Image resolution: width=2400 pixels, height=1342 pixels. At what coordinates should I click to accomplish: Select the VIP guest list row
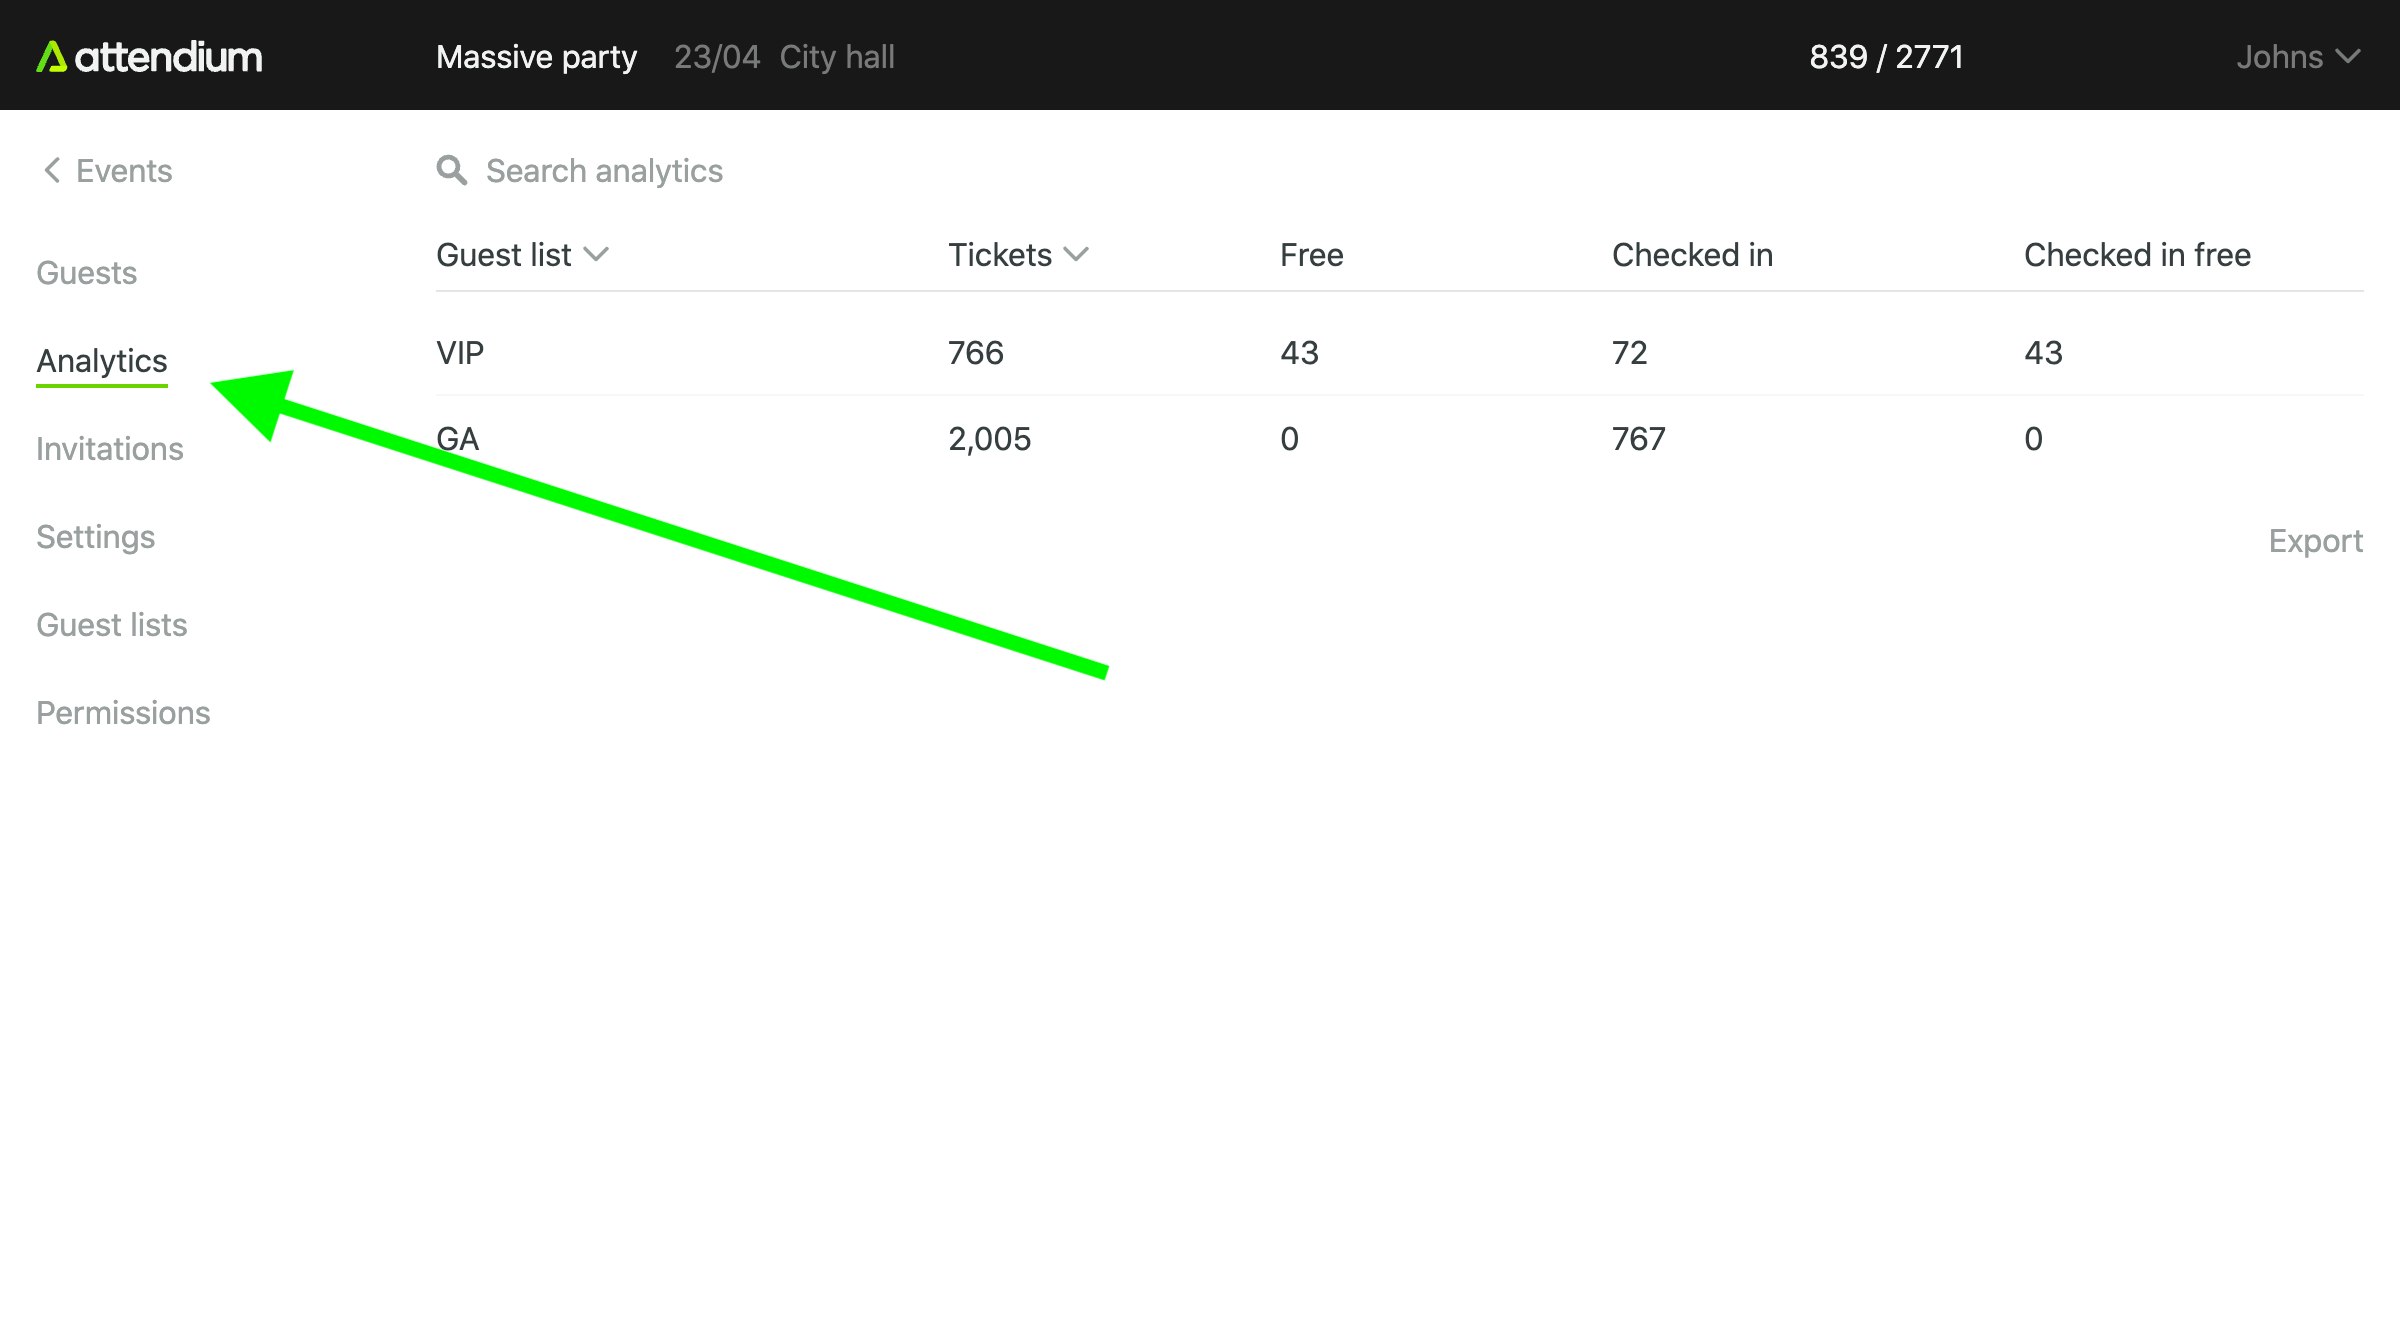460,353
